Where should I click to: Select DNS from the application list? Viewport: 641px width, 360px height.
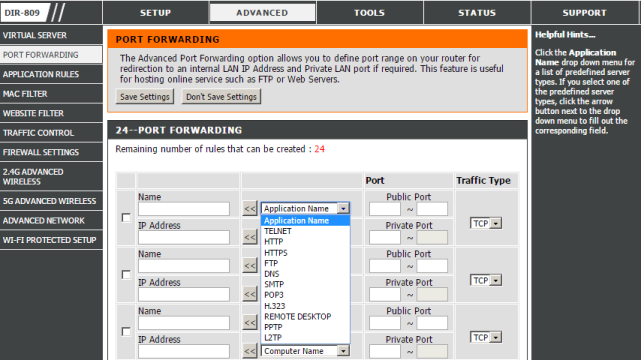(305, 274)
